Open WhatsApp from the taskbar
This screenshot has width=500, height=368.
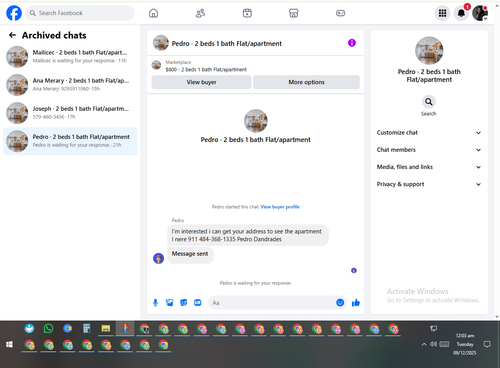pos(48,329)
